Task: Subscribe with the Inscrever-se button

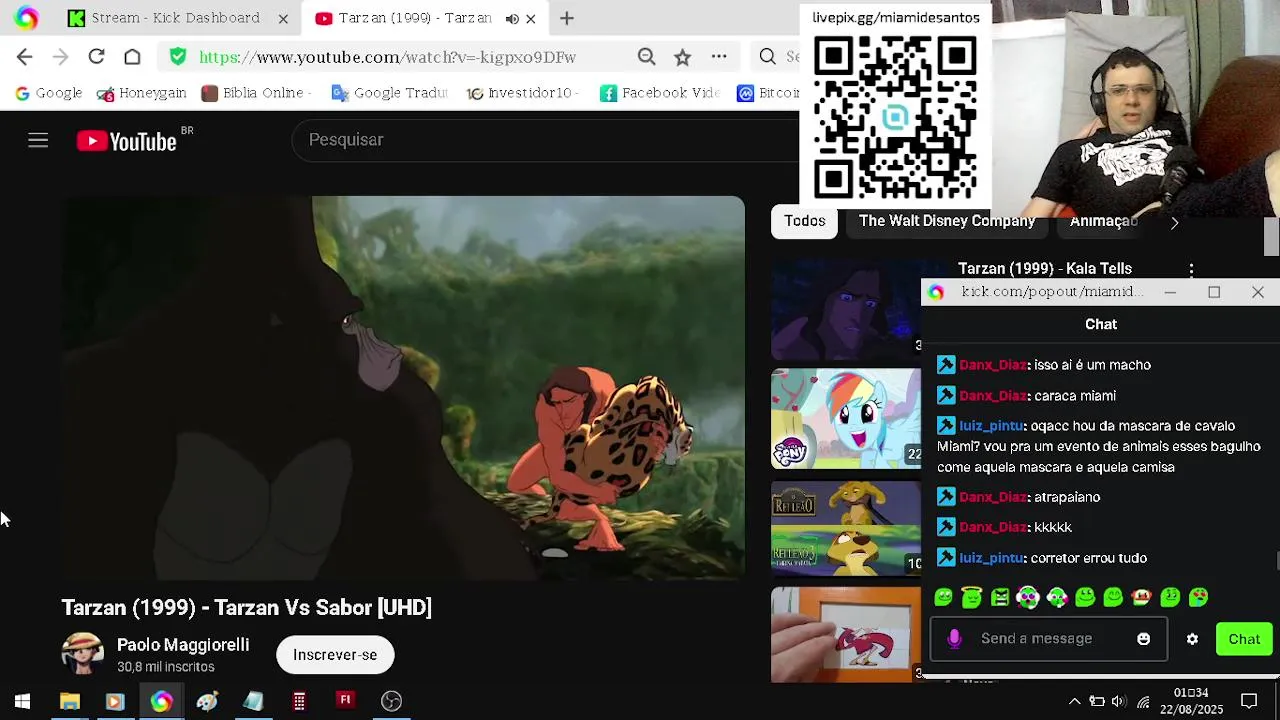Action: point(335,655)
